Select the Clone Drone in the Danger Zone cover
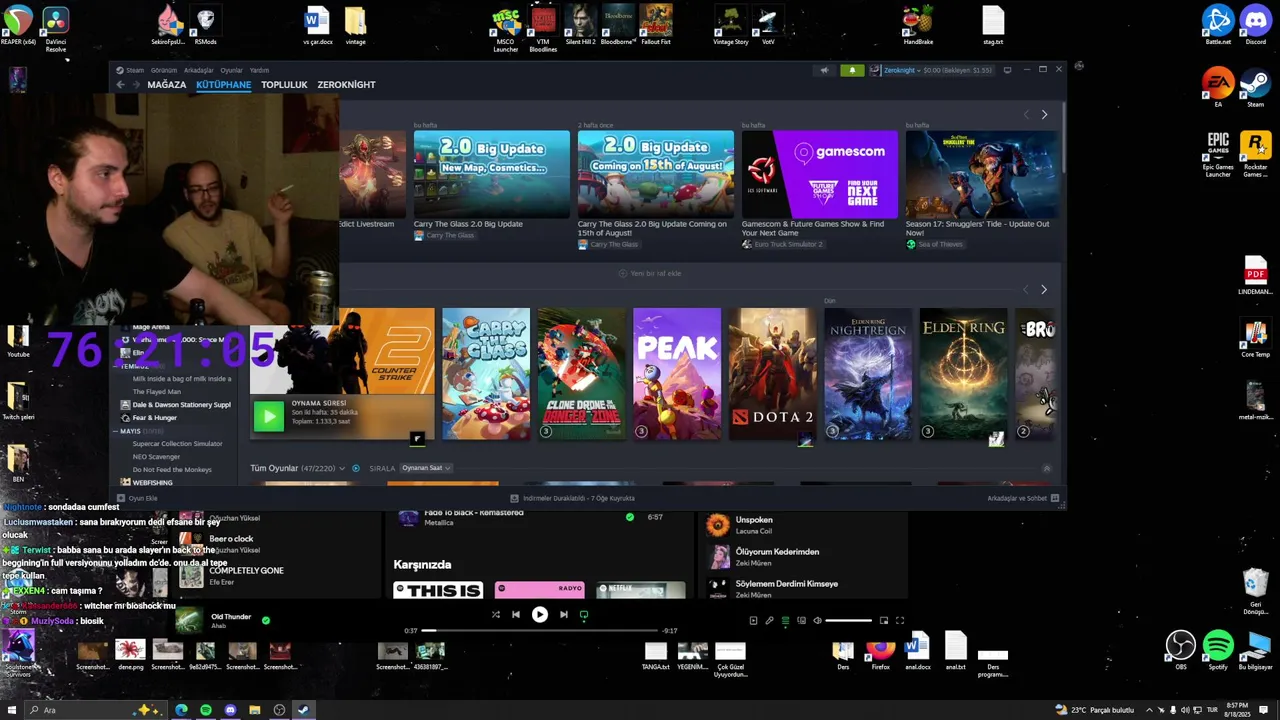Image resolution: width=1280 pixels, height=720 pixels. tap(581, 373)
